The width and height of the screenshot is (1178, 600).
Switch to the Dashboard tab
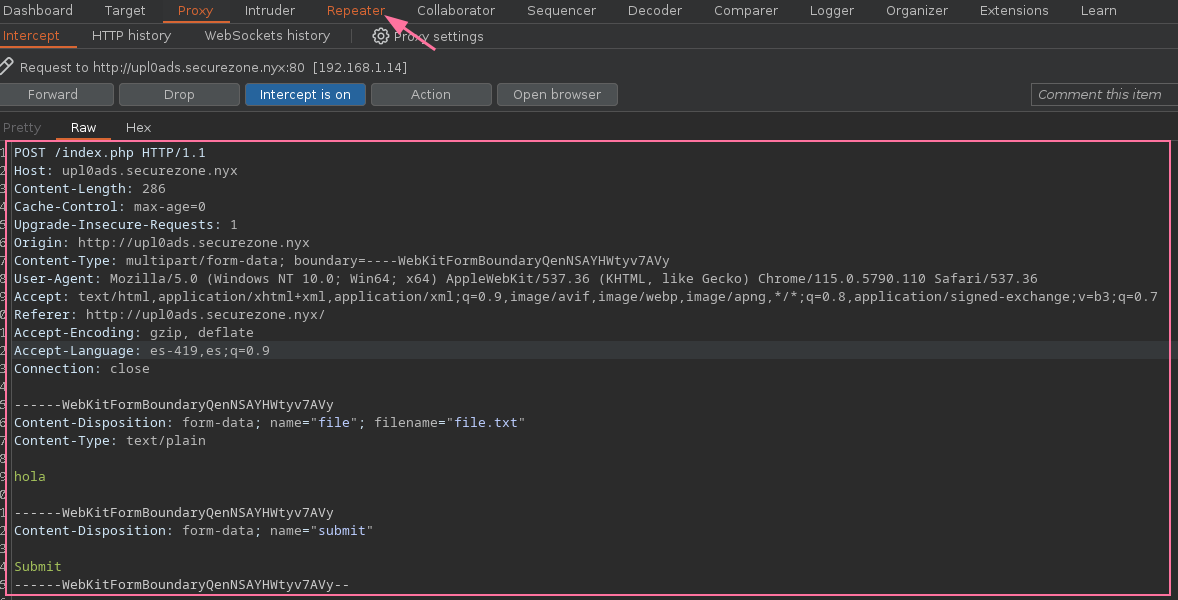(x=38, y=11)
